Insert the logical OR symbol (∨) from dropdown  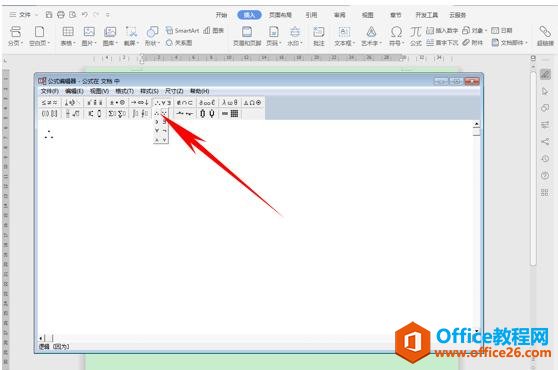pos(164,140)
